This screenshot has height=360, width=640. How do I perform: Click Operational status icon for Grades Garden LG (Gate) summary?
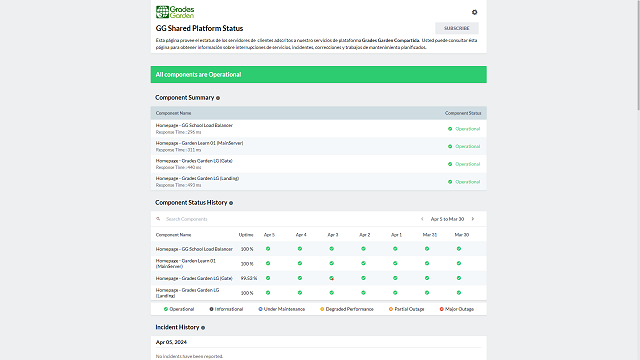450,164
